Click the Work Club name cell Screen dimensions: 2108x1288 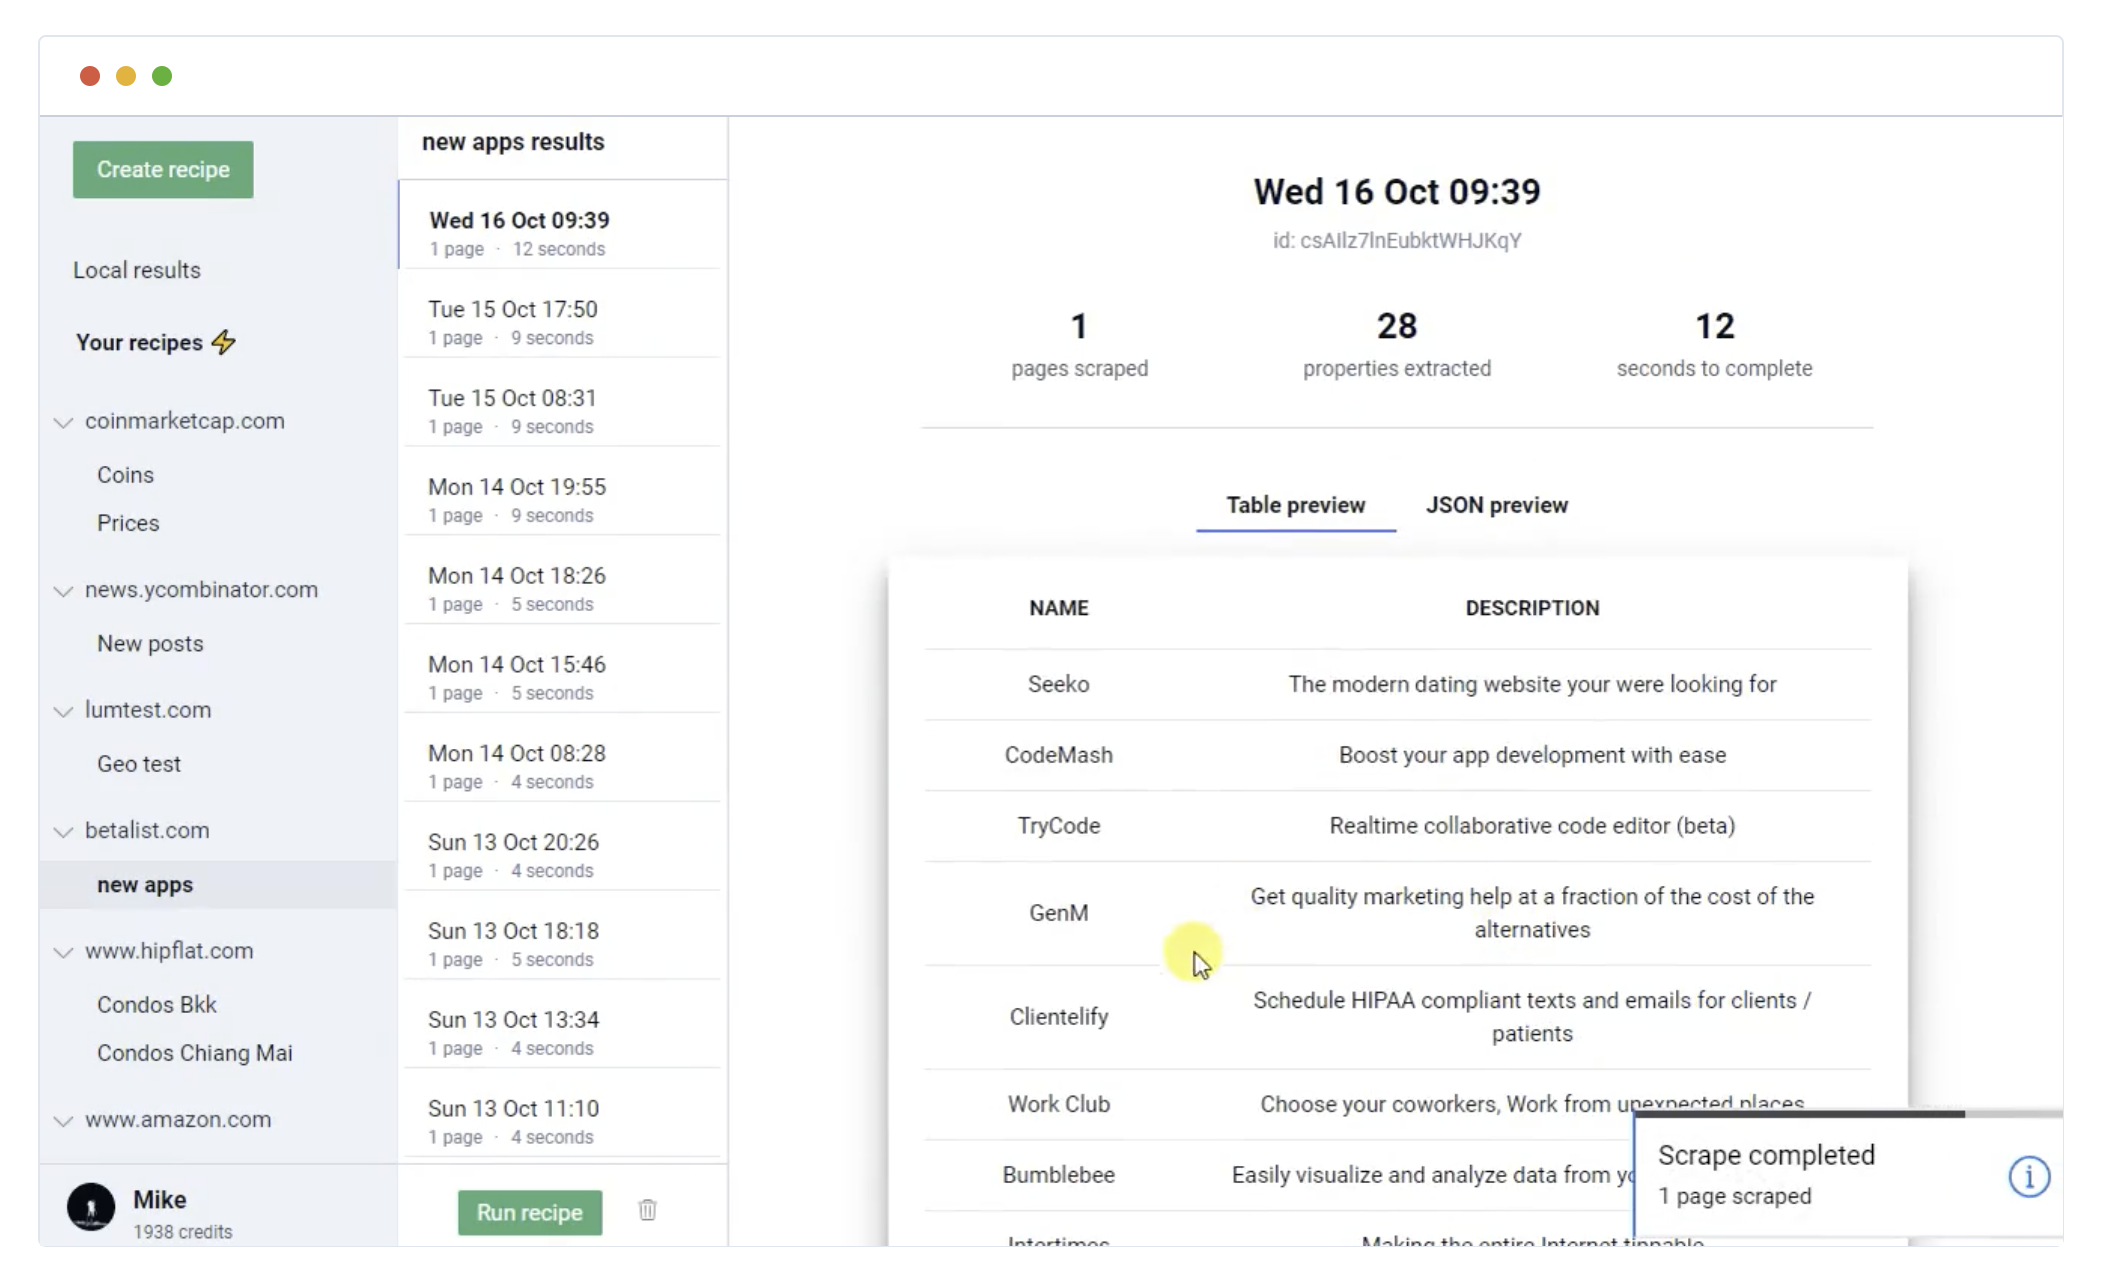coord(1059,1104)
